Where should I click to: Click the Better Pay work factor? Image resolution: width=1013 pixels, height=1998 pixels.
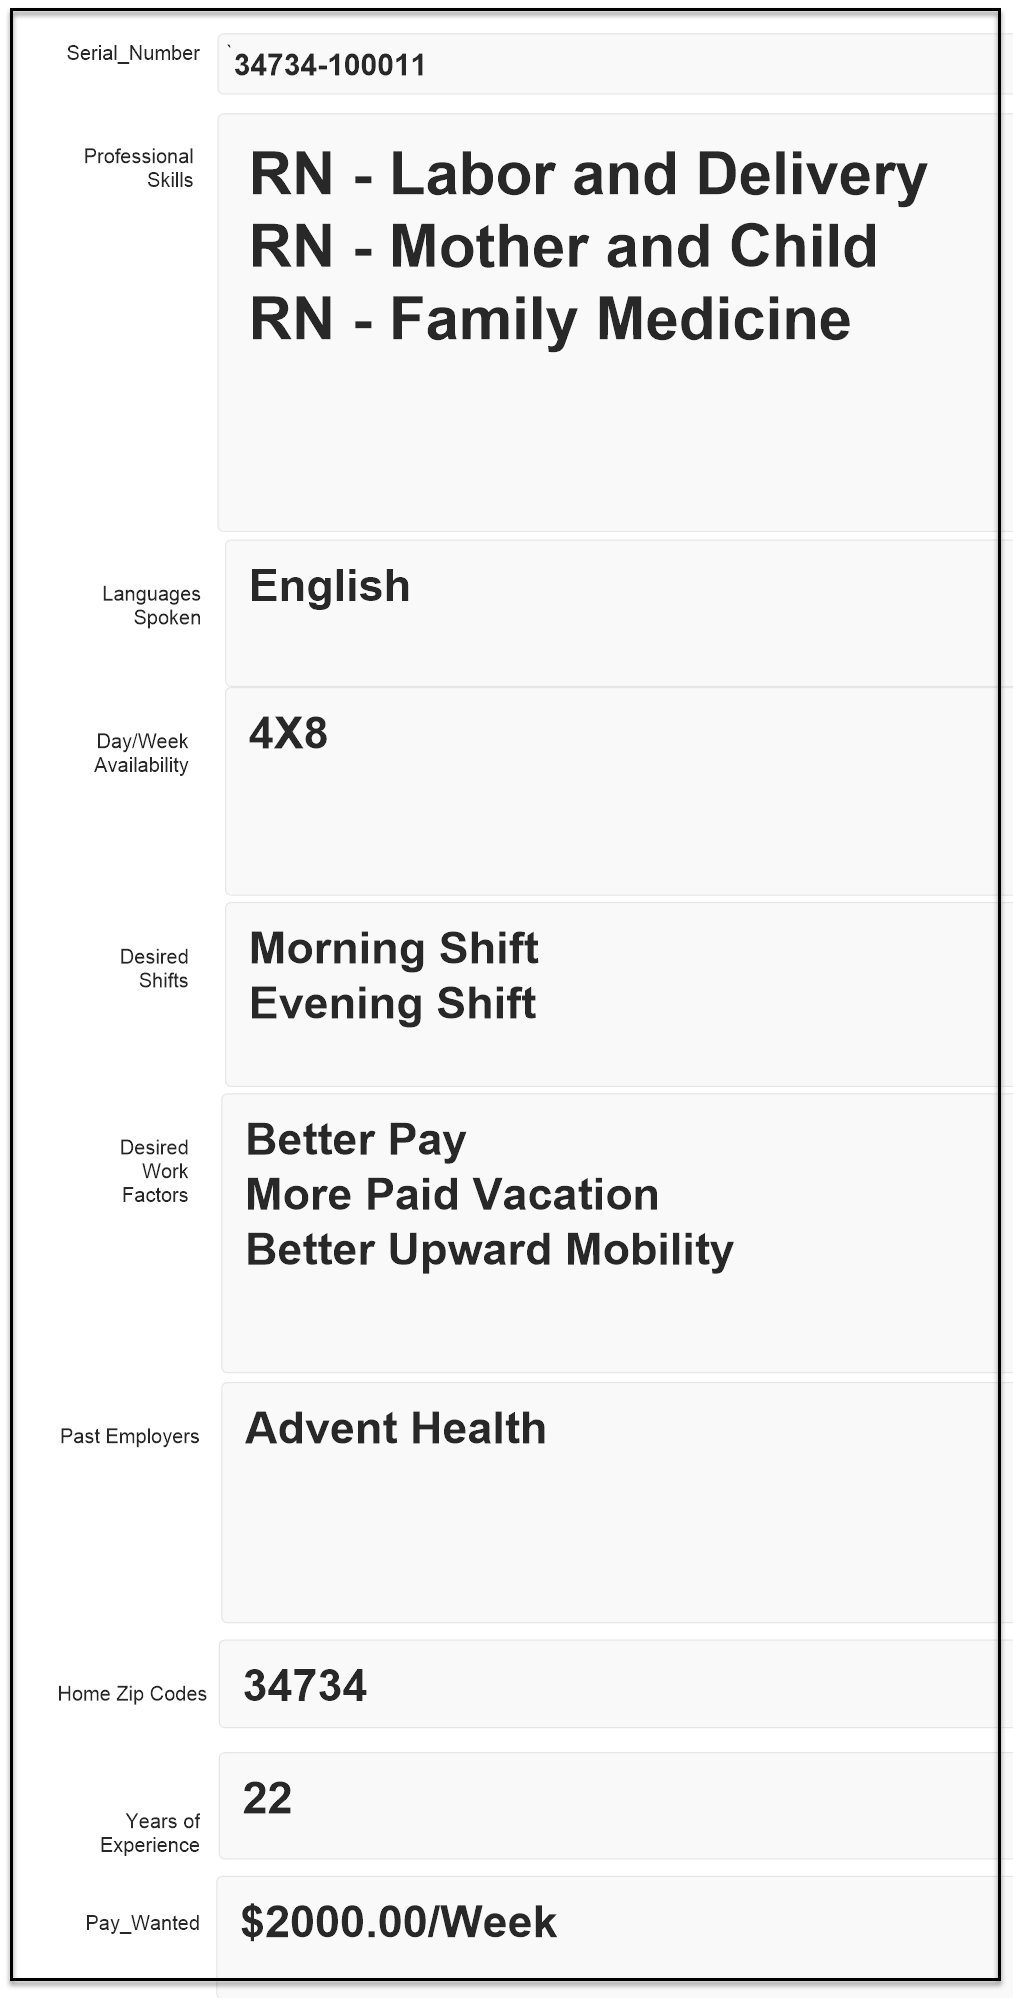point(356,1139)
